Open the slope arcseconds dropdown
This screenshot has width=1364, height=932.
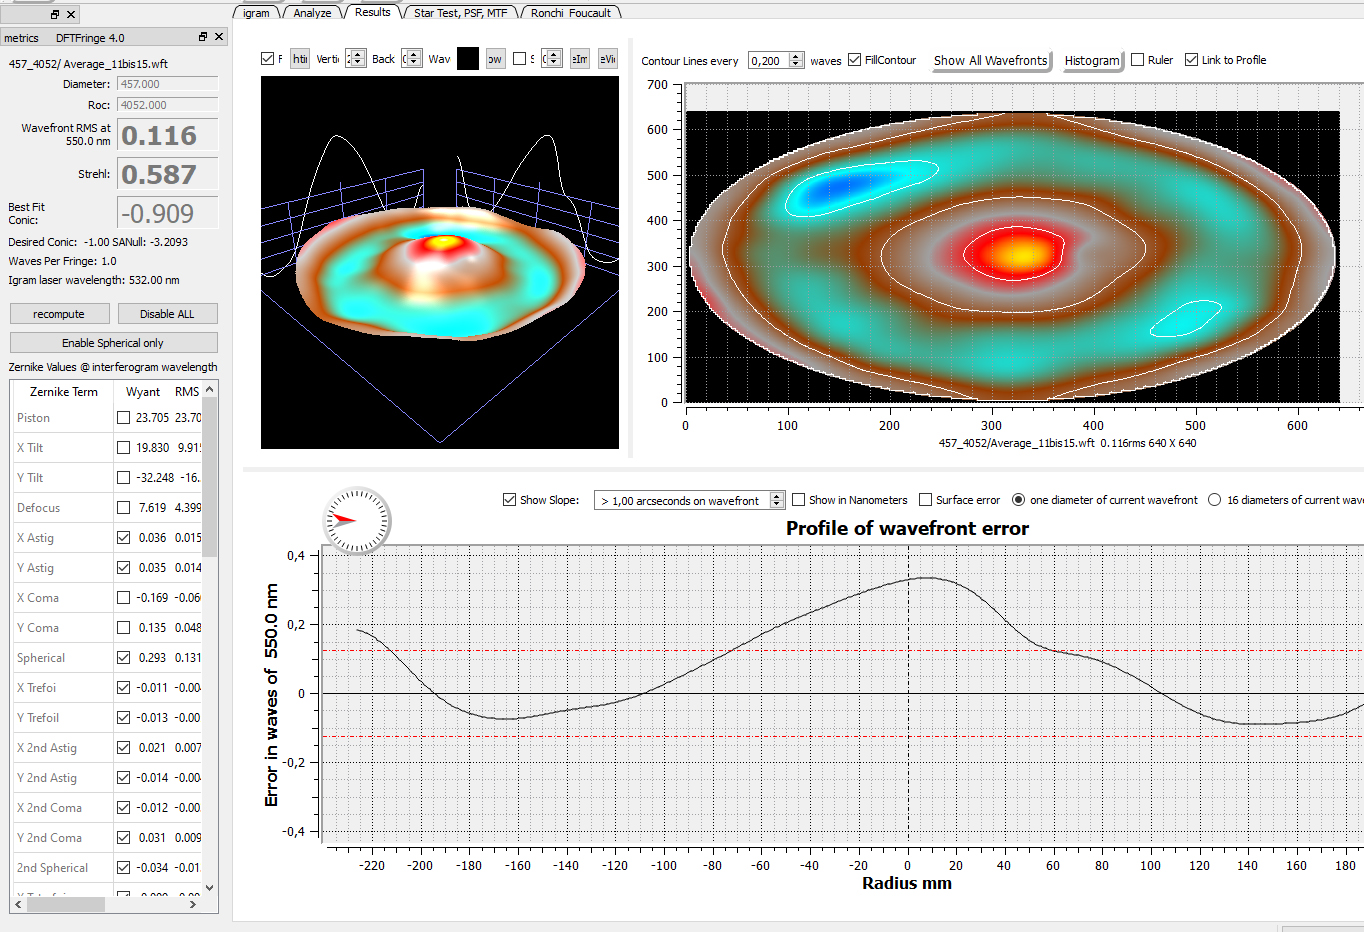coord(689,500)
